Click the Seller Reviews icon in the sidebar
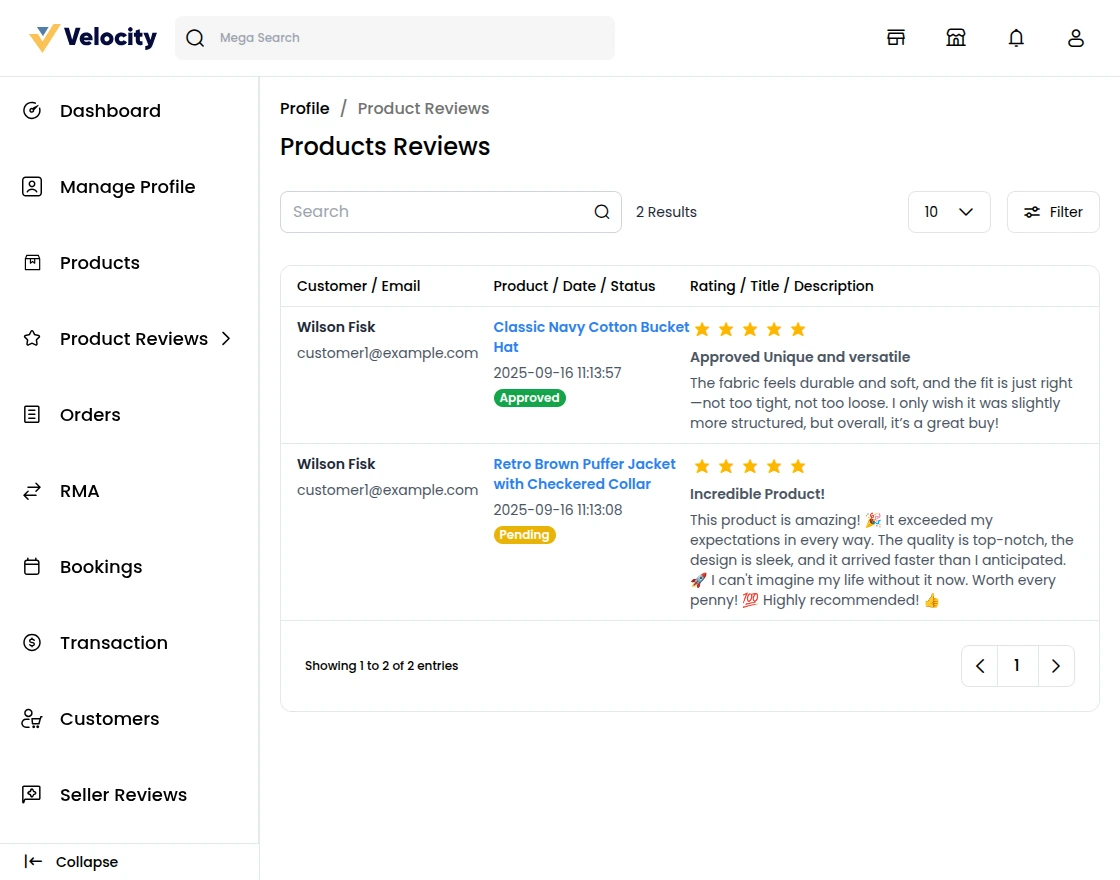 tap(32, 794)
